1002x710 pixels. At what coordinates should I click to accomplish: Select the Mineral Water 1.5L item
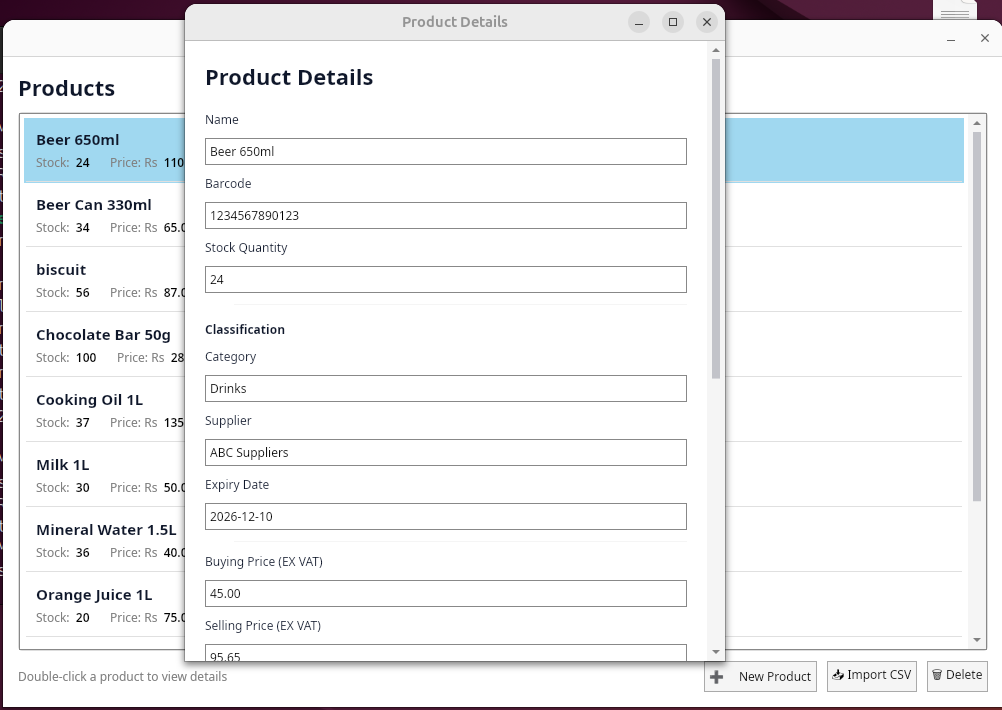[105, 540]
